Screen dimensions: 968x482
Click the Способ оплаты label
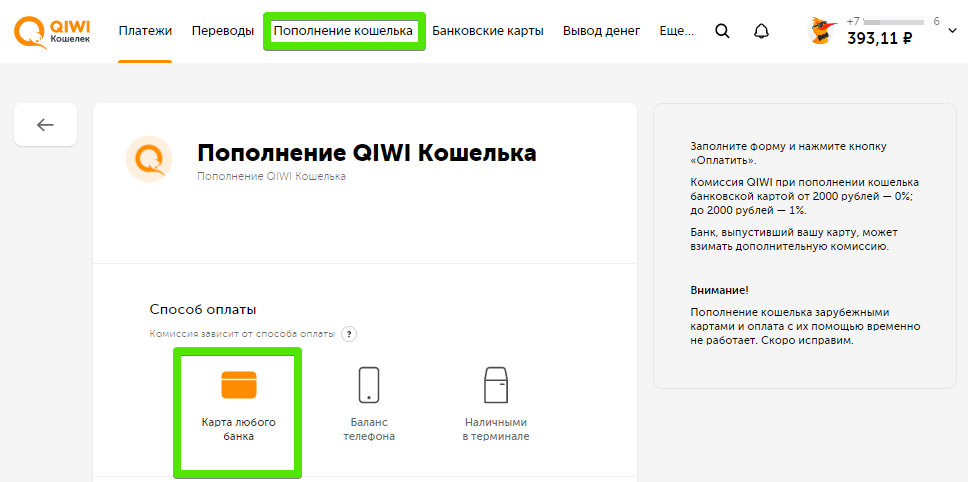[x=203, y=310]
